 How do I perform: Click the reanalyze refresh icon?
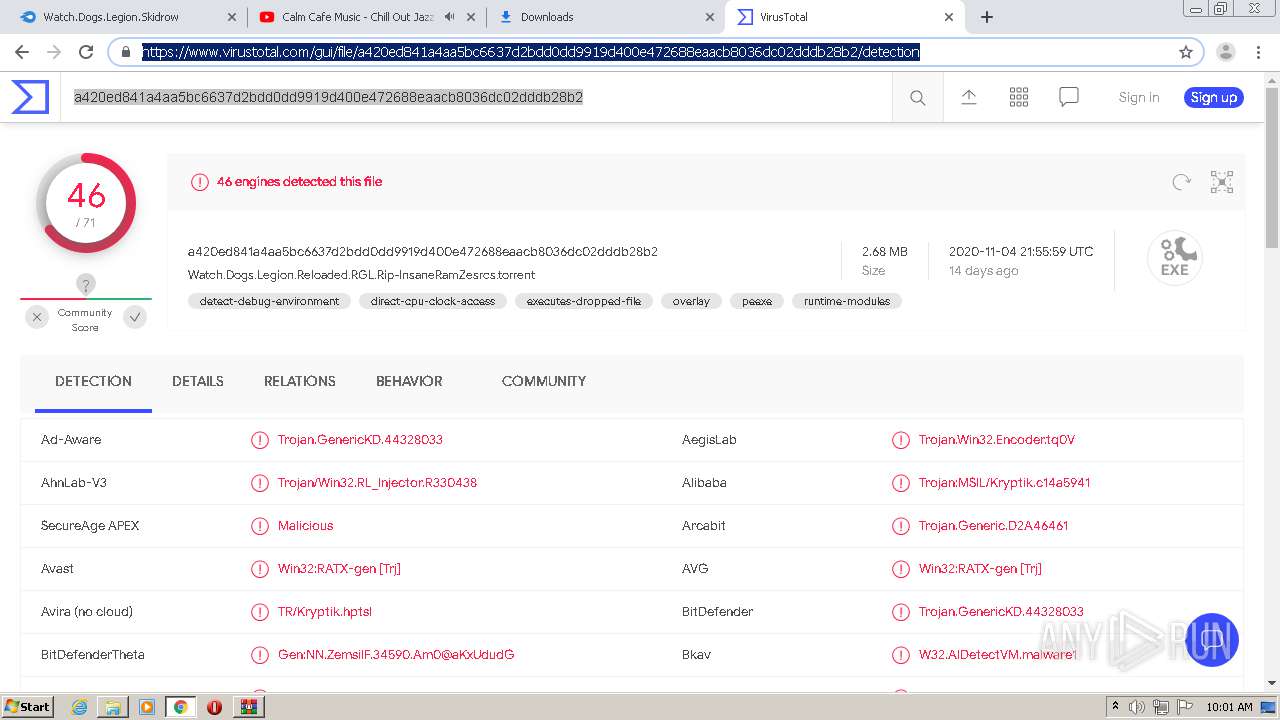1181,182
